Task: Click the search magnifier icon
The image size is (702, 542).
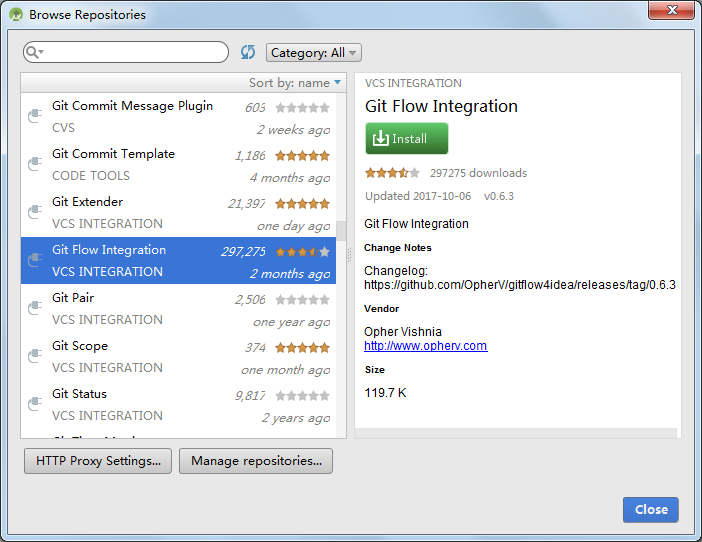Action: [x=32, y=52]
